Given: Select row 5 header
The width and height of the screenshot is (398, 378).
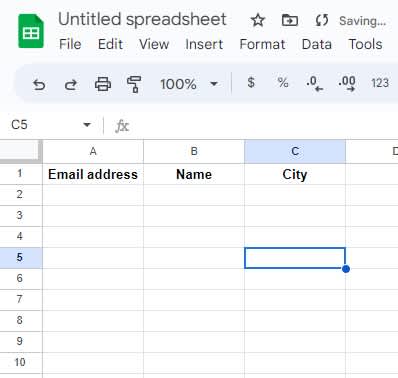Looking at the screenshot, I should tap(20, 258).
